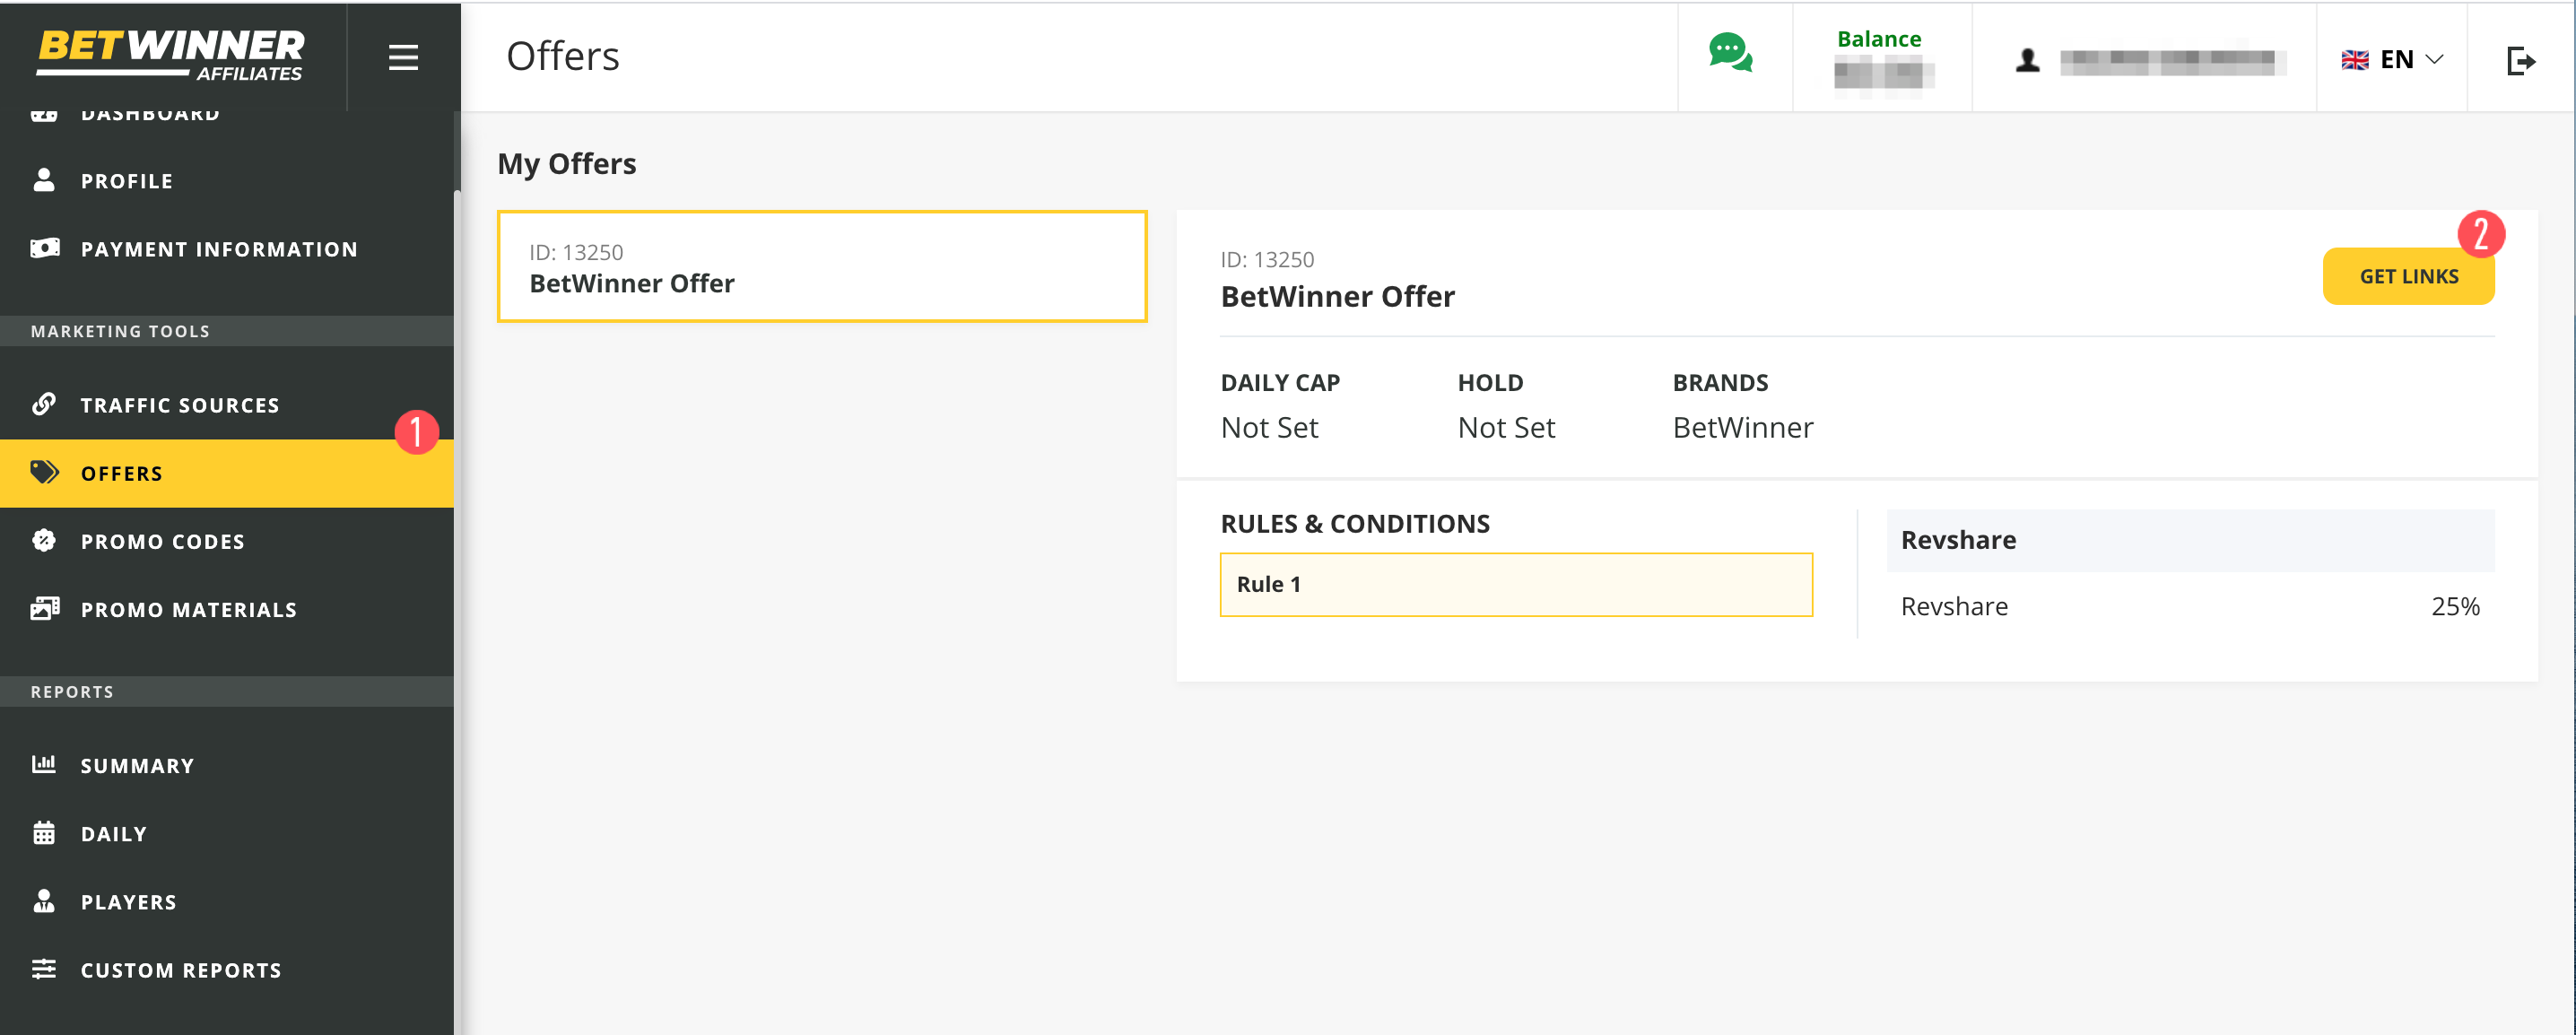Viewport: 2576px width, 1035px height.
Task: Open the EN language dropdown
Action: point(2392,60)
